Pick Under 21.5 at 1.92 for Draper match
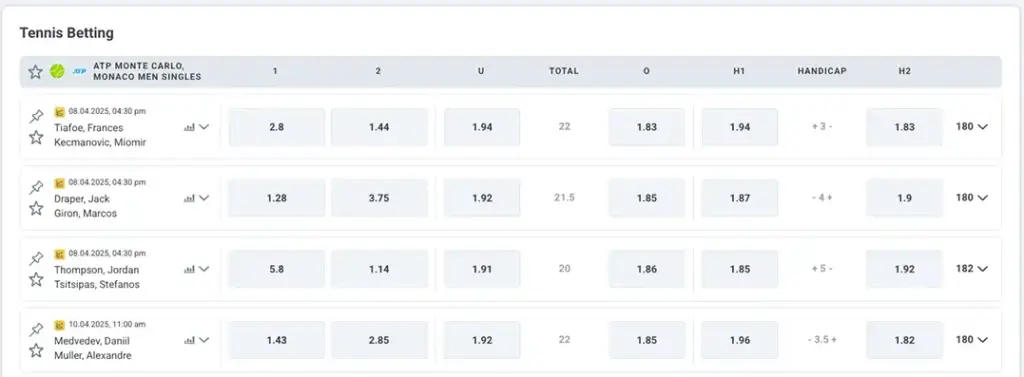1024x377 pixels. tap(482, 198)
